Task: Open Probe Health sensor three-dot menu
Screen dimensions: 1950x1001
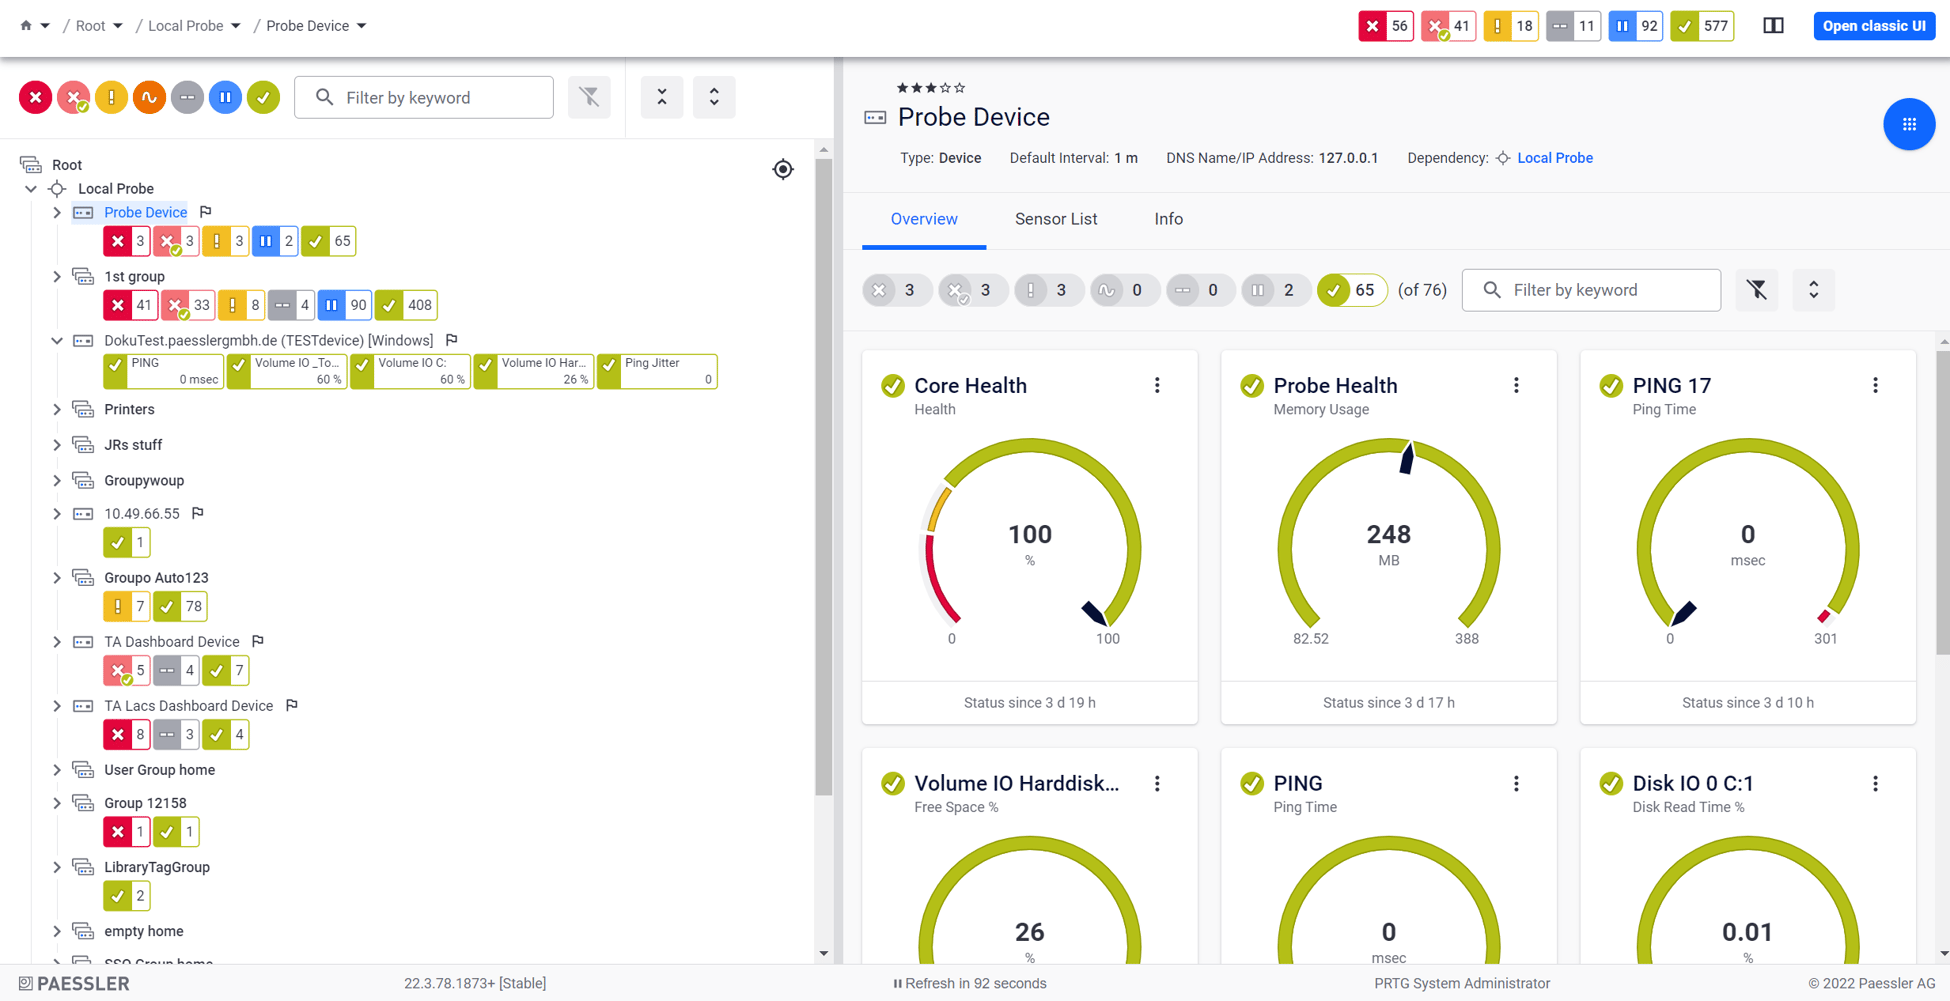Action: click(1516, 386)
